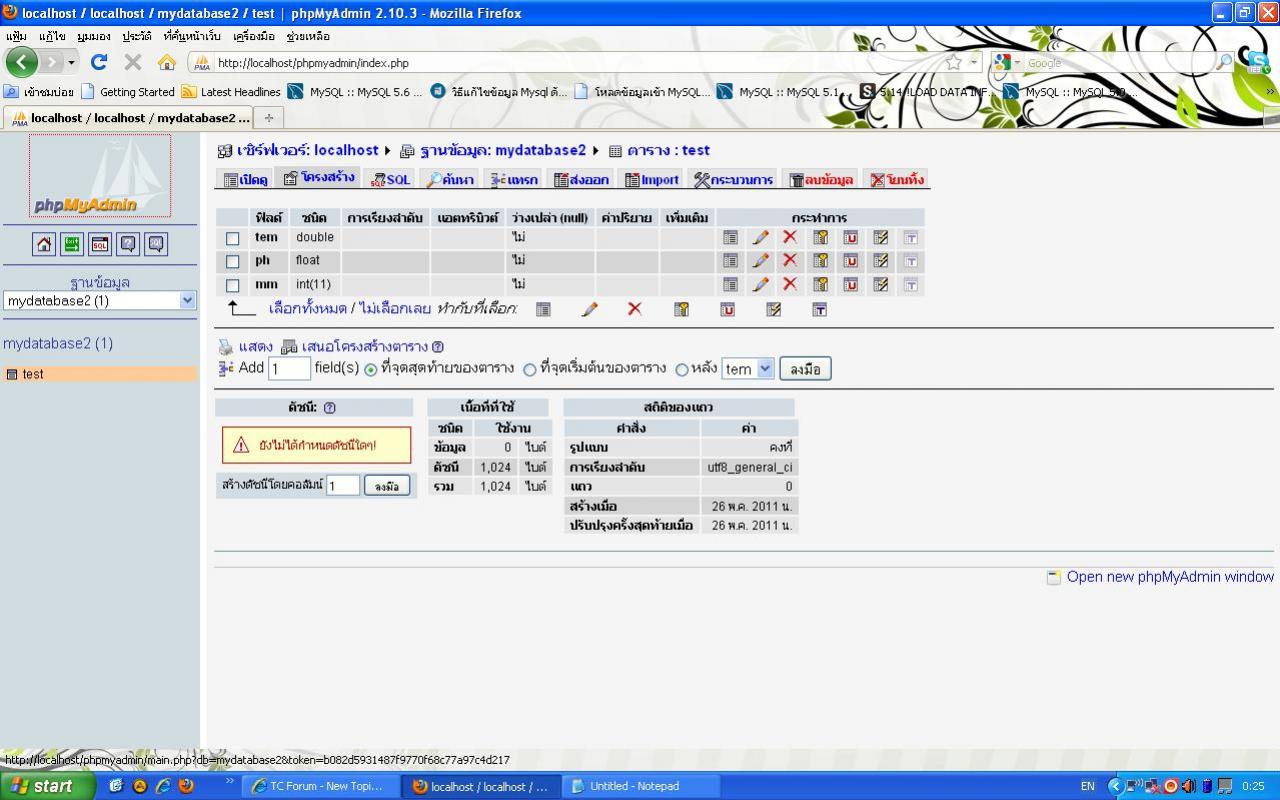
Task: Browse distinct values of the tem field
Action: 731,238
